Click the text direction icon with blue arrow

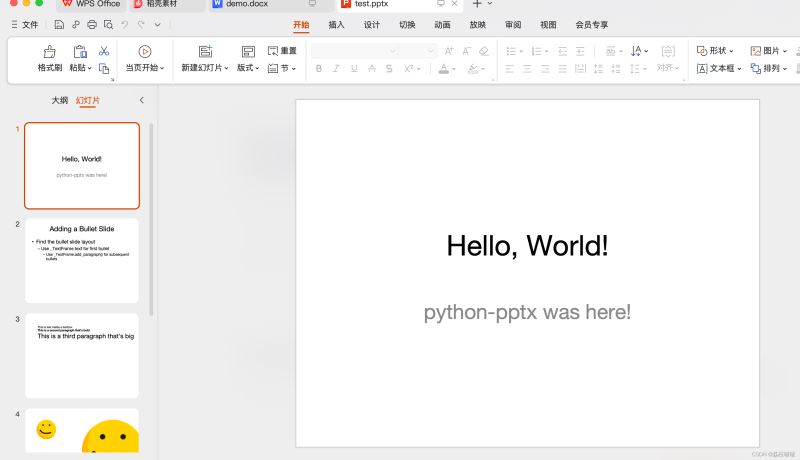coord(636,51)
